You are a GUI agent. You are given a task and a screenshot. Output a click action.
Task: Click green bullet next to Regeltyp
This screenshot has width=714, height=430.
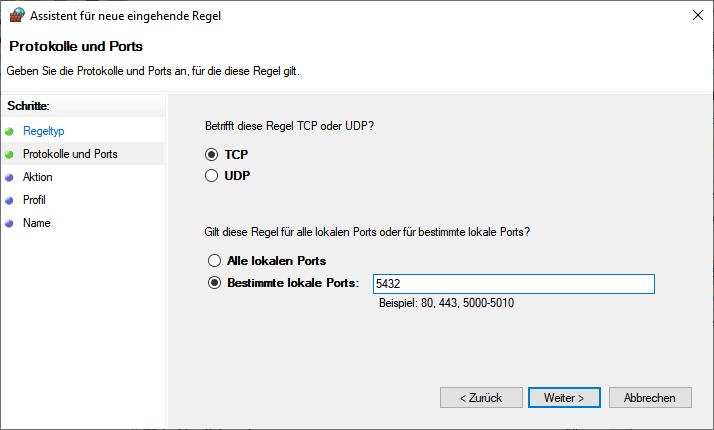pos(9,131)
